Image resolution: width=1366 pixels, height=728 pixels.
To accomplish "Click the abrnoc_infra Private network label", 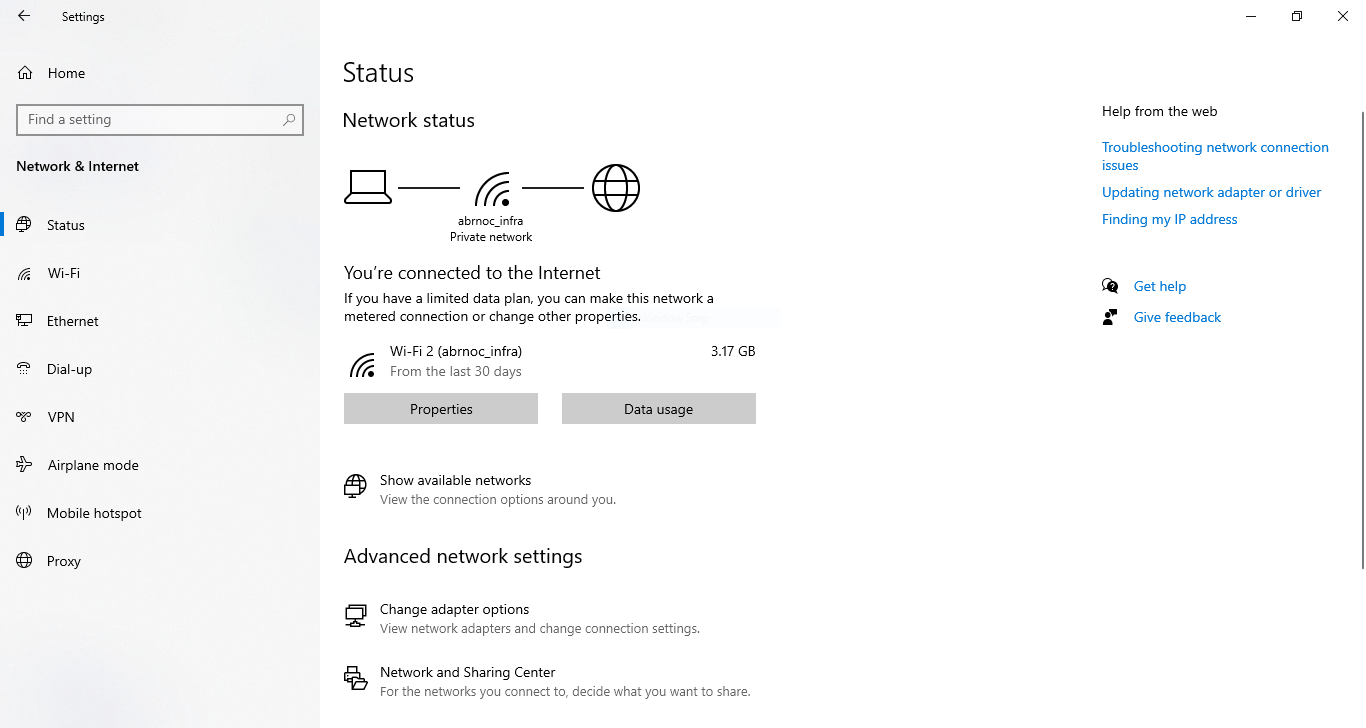I will click(x=491, y=229).
